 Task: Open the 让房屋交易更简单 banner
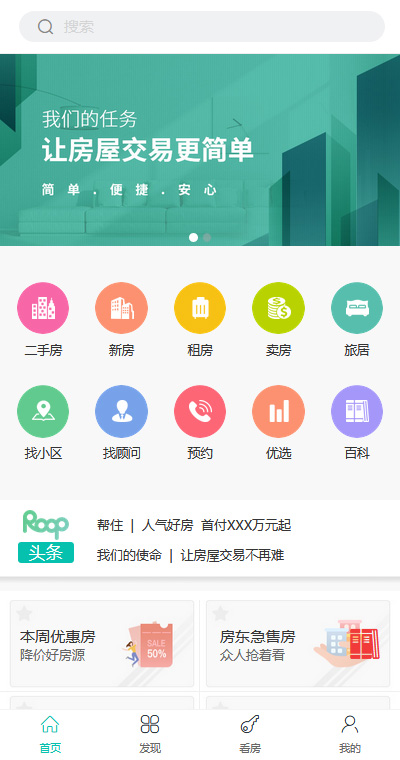coord(200,150)
